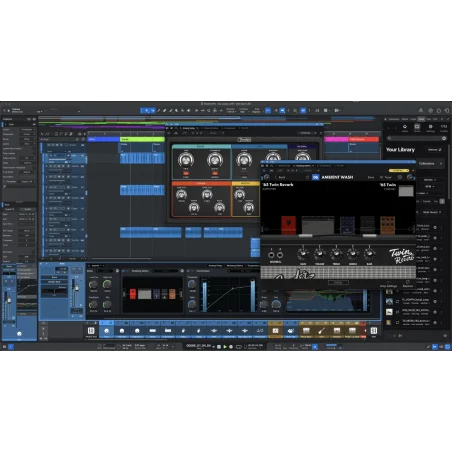Click the first knob in Analog Delay teal section
The width and height of the screenshot is (452, 452).
pos(186,160)
